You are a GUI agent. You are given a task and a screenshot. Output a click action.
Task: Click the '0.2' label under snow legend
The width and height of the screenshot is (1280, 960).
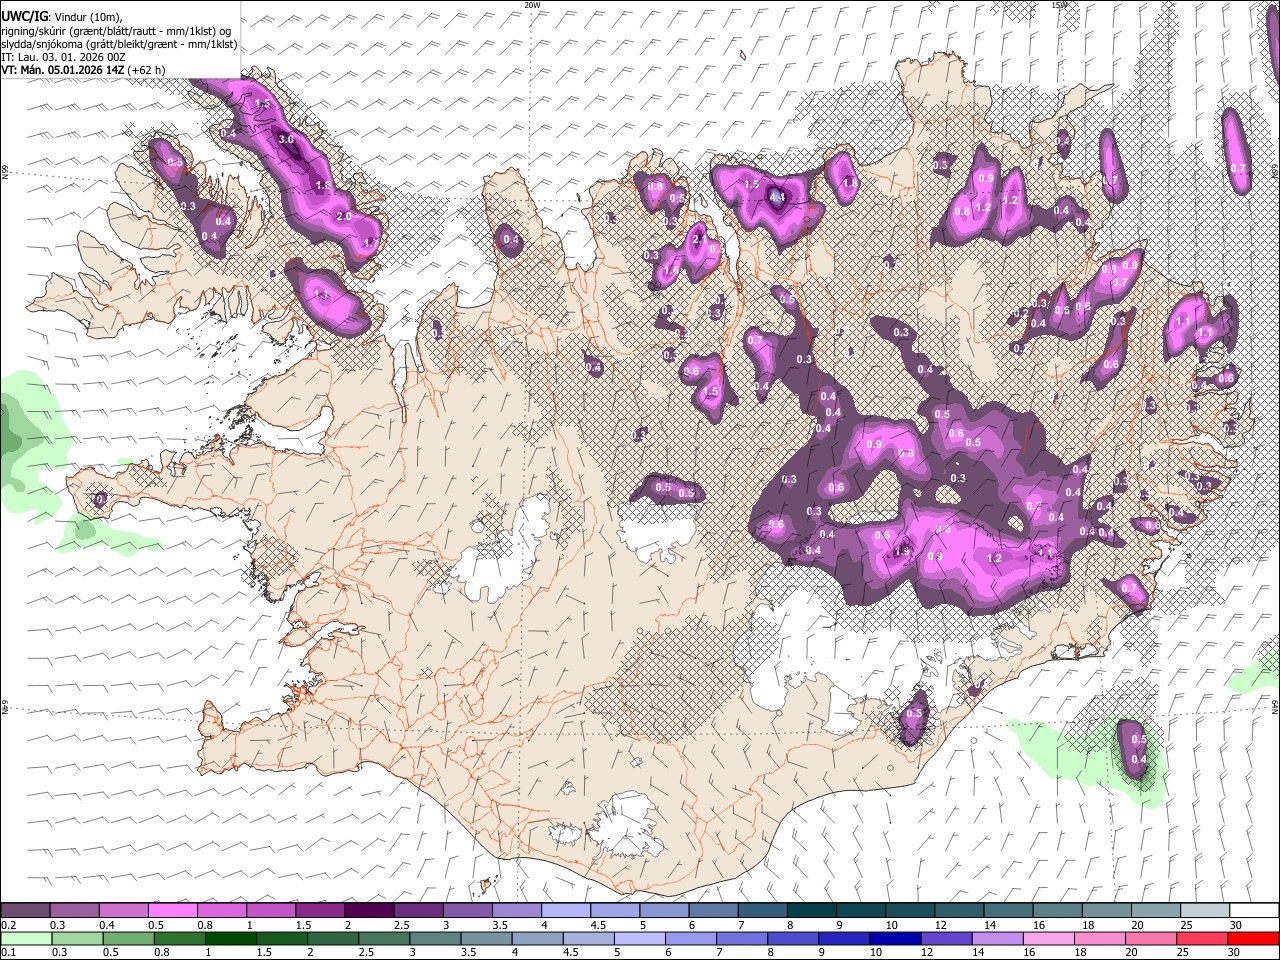tap(7, 925)
